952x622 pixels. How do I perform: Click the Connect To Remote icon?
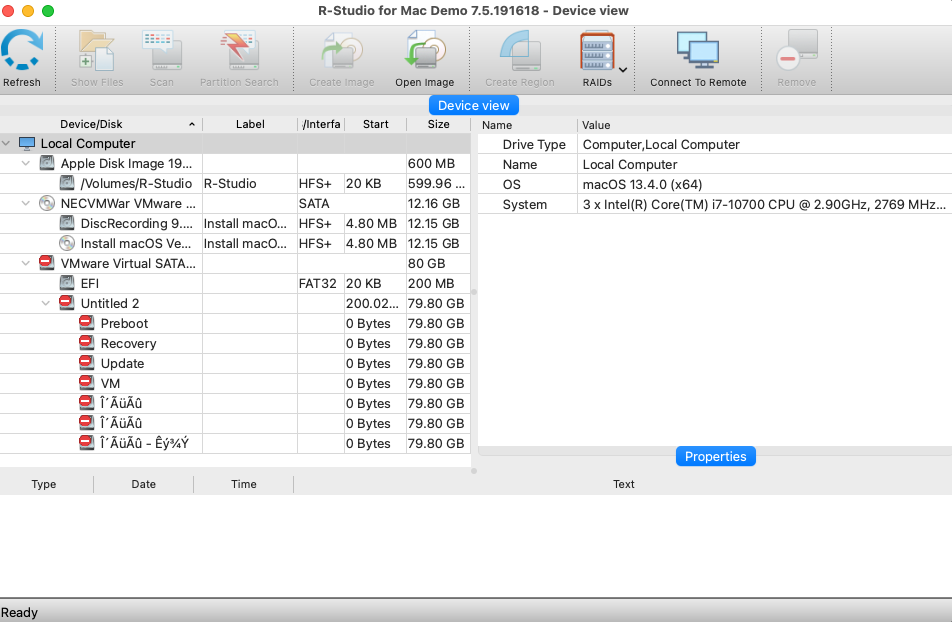coord(698,50)
